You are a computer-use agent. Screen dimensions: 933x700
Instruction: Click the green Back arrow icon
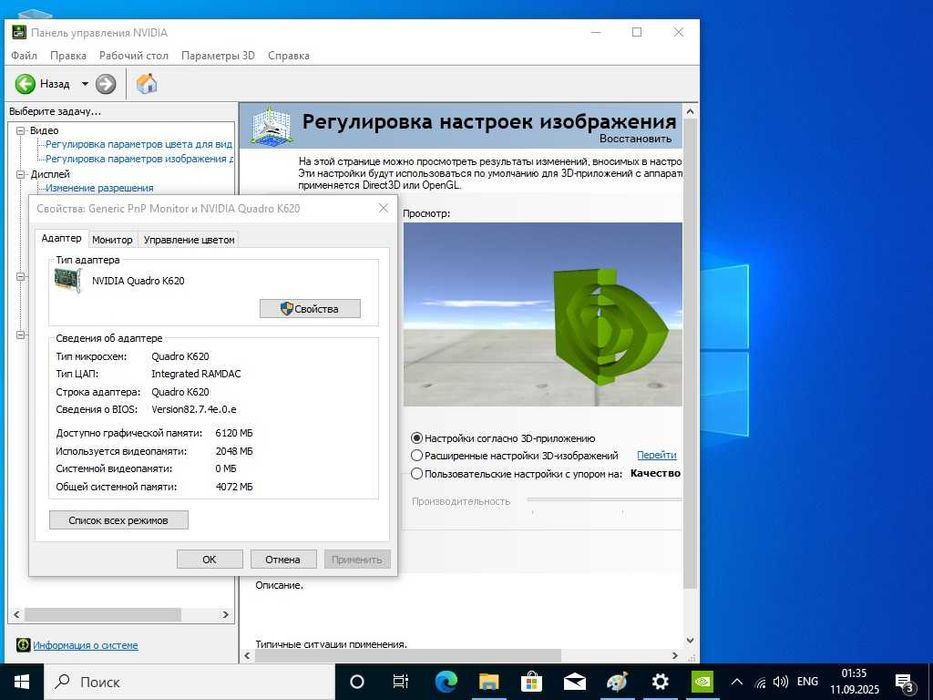tap(25, 84)
